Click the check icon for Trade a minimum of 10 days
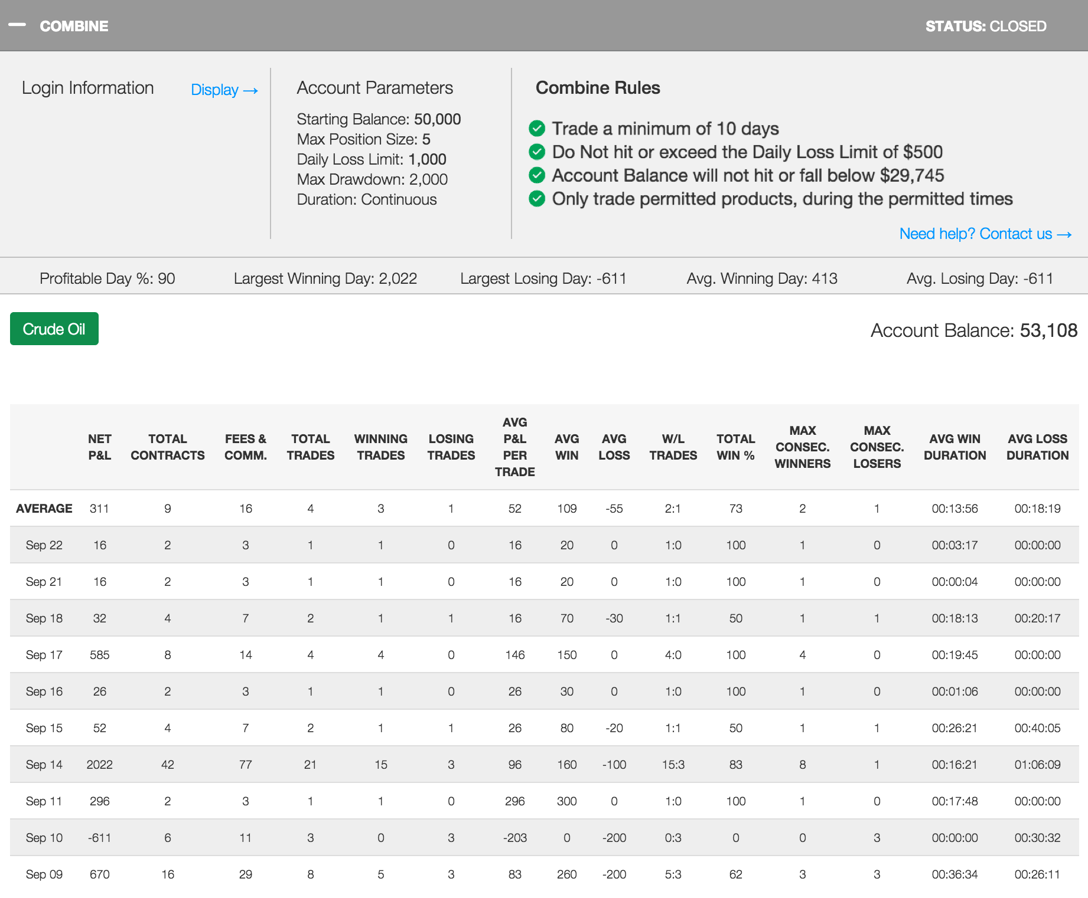 click(537, 128)
